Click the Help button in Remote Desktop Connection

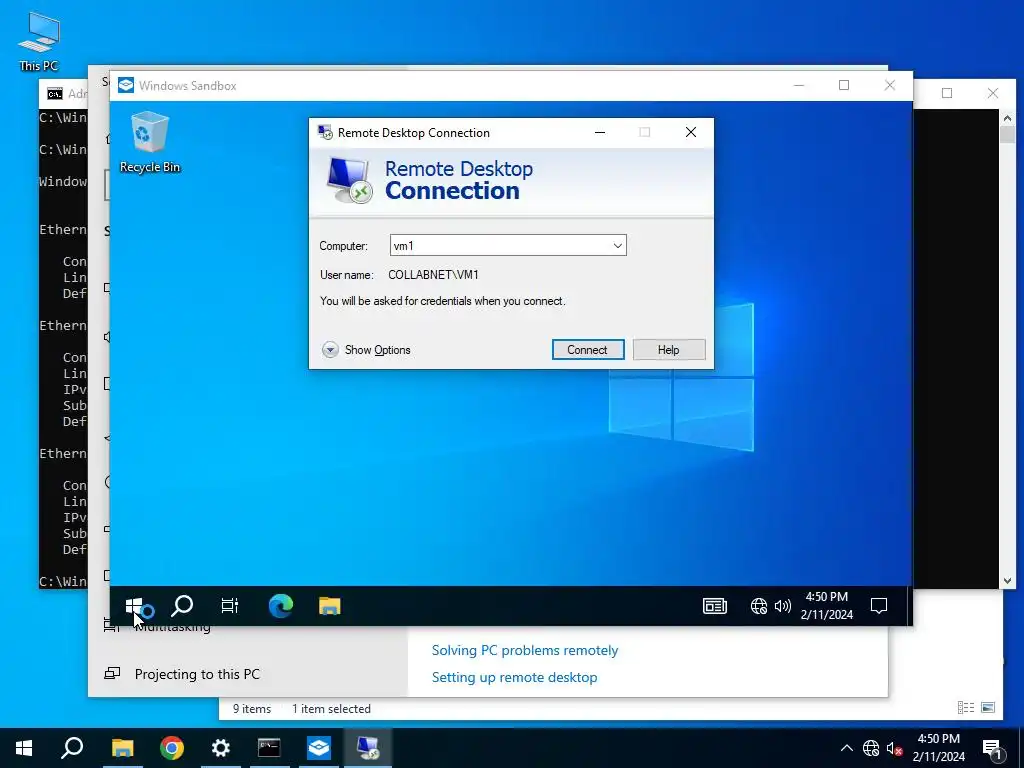(669, 349)
